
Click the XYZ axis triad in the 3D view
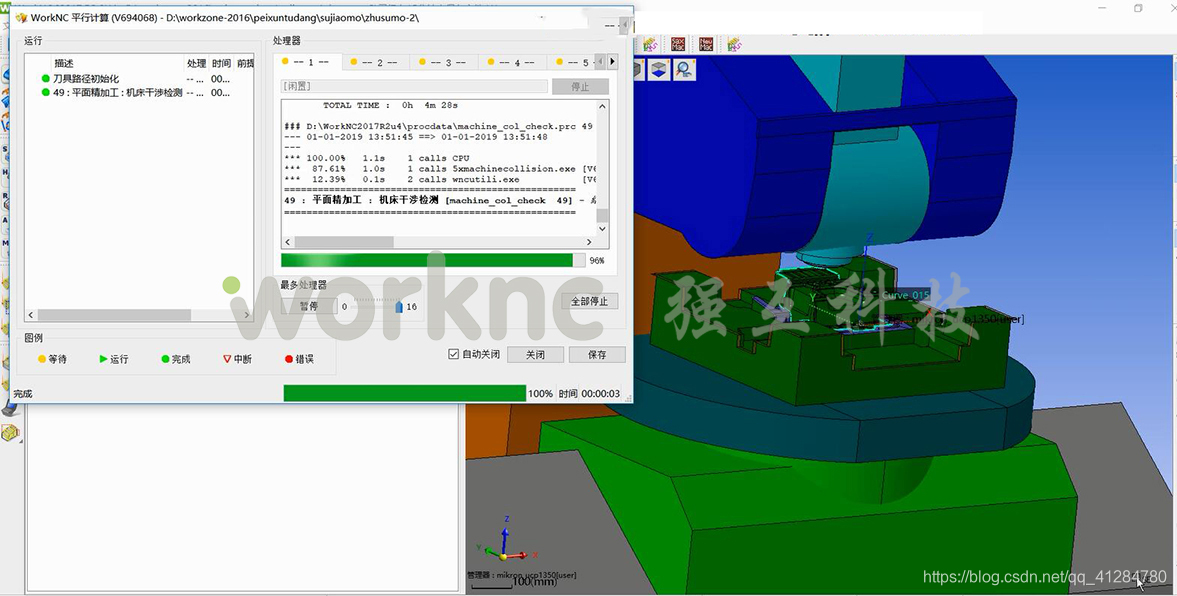(506, 539)
